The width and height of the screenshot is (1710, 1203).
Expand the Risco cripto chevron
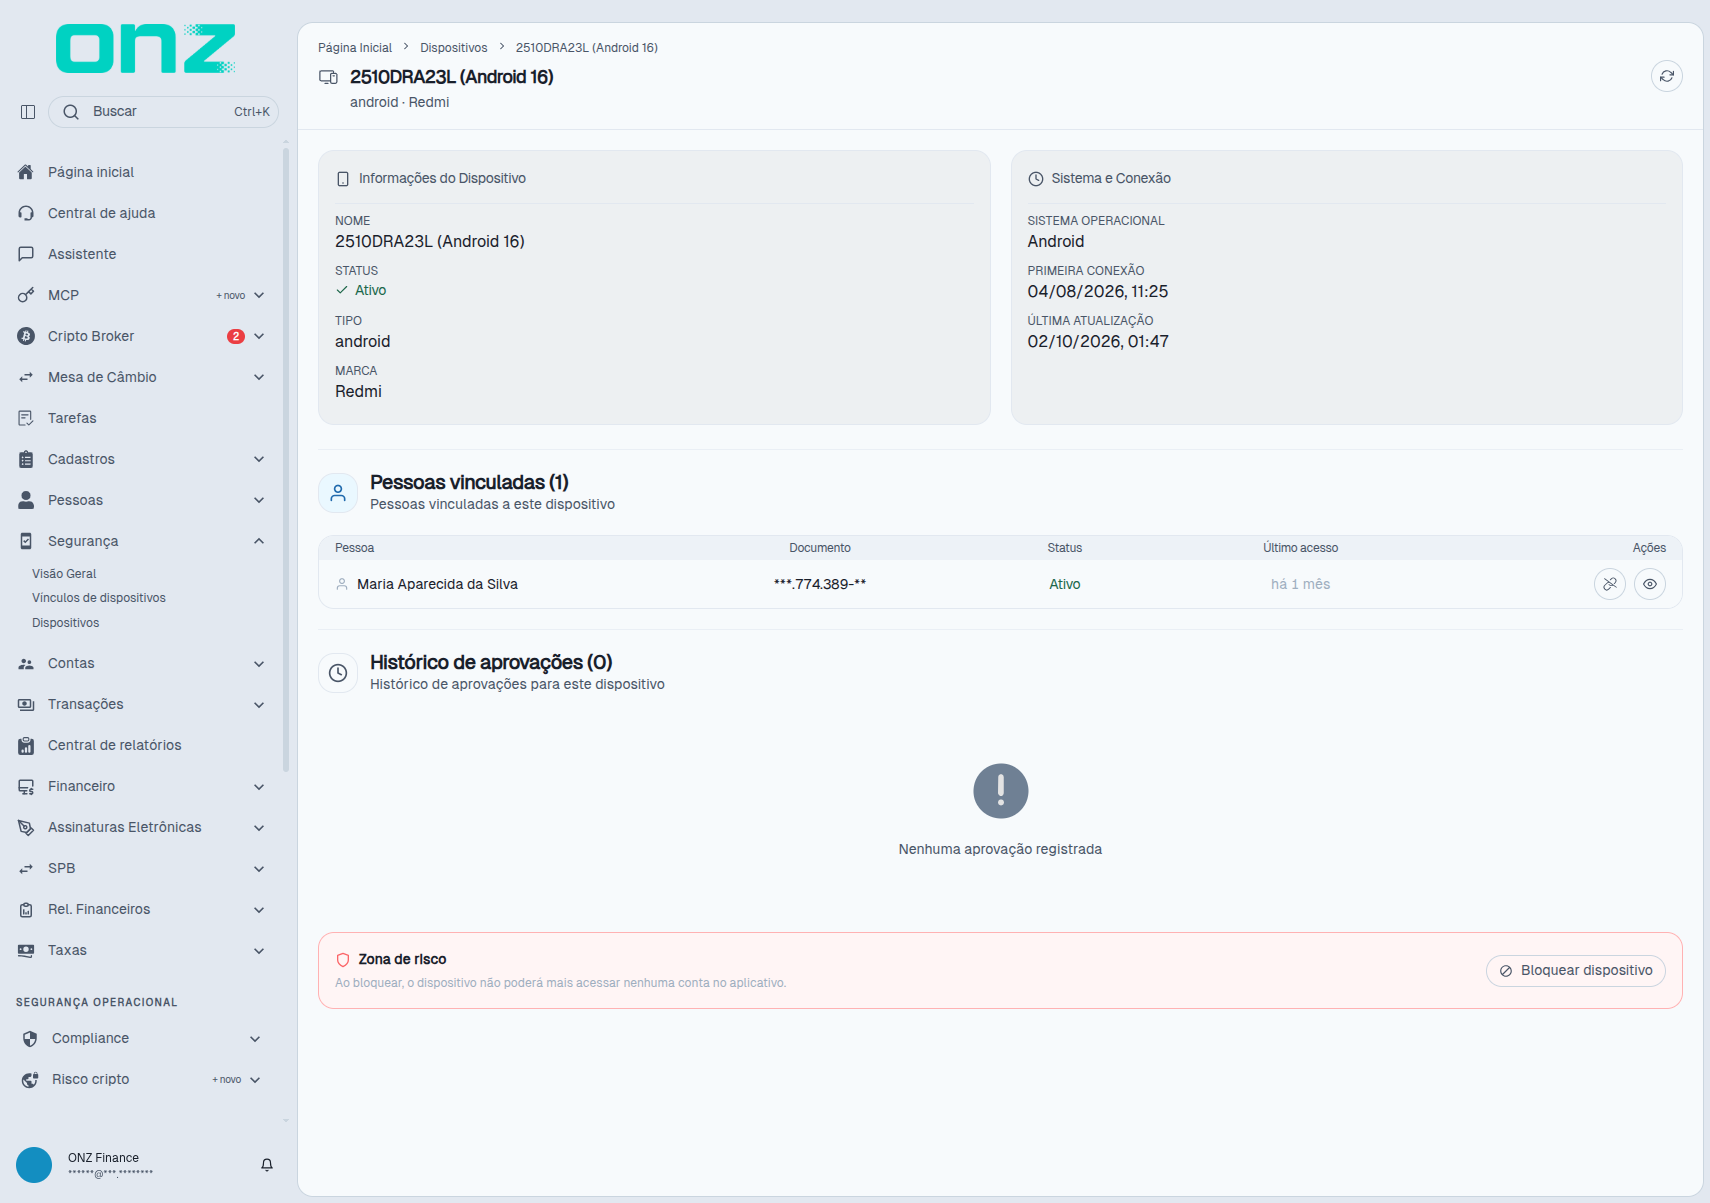[x=255, y=1080]
